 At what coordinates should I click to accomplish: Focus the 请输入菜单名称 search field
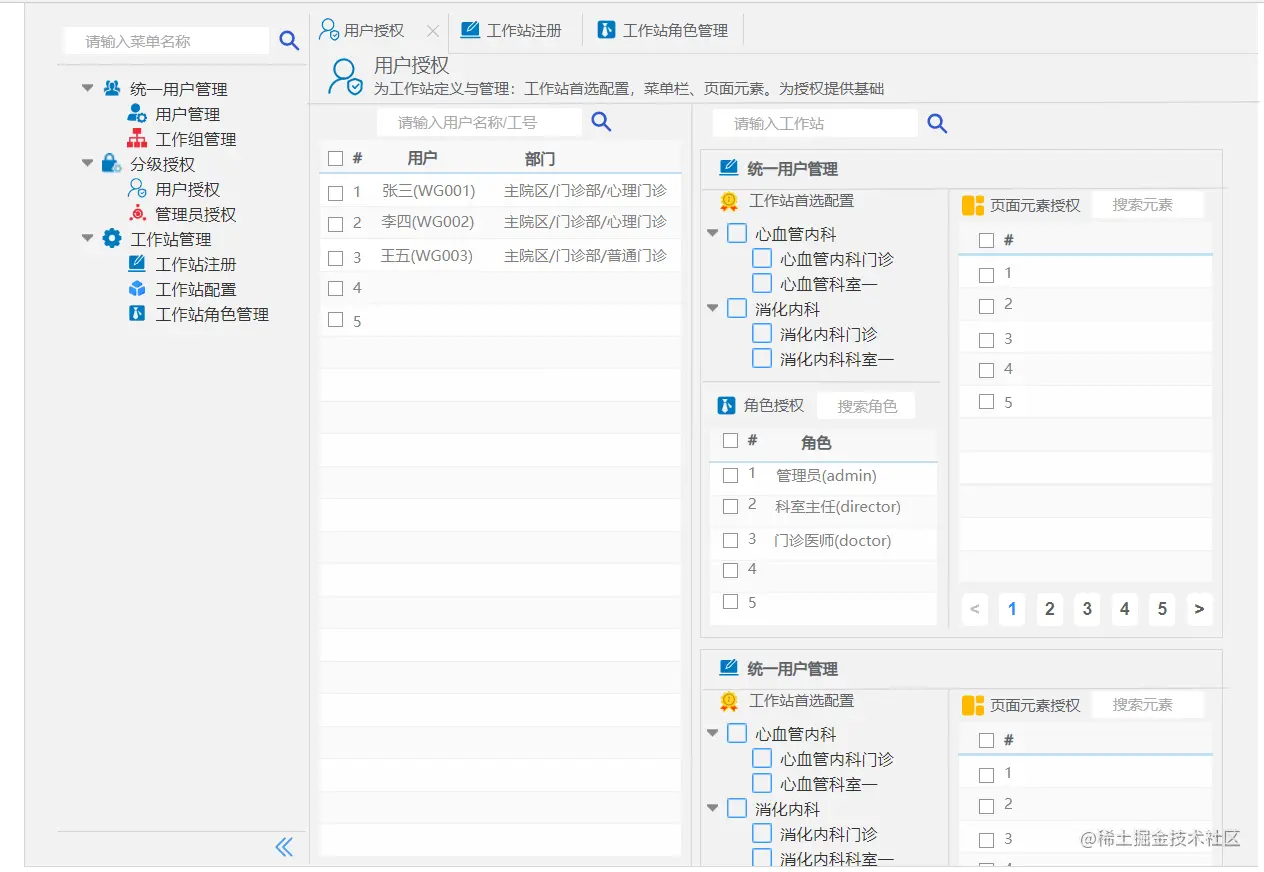167,41
